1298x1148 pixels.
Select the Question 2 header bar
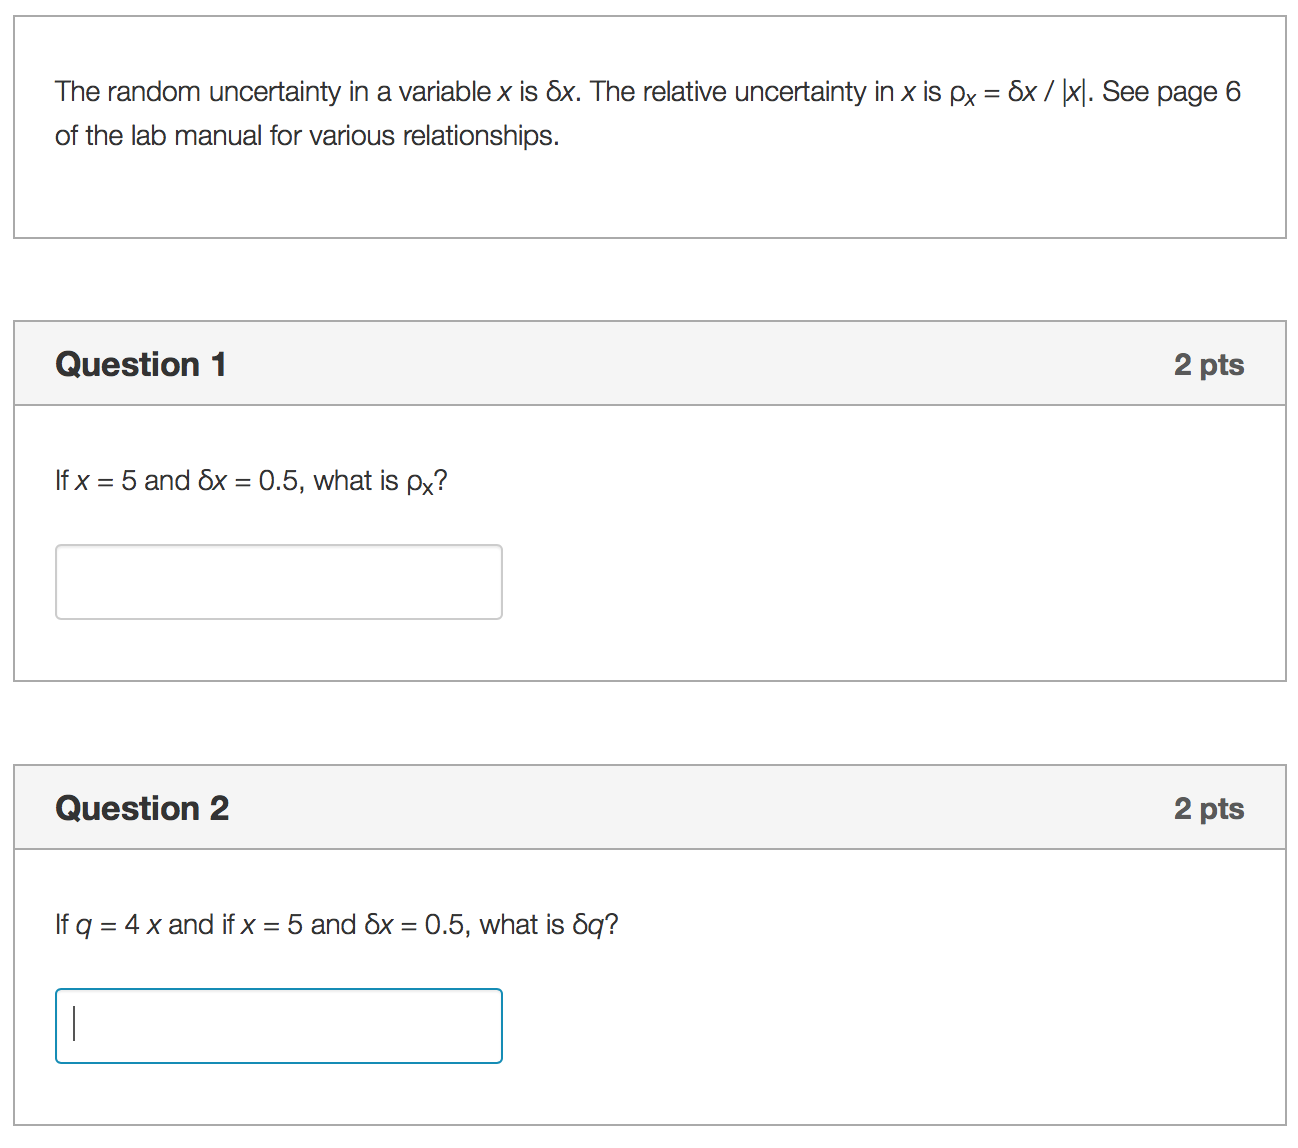[649, 807]
